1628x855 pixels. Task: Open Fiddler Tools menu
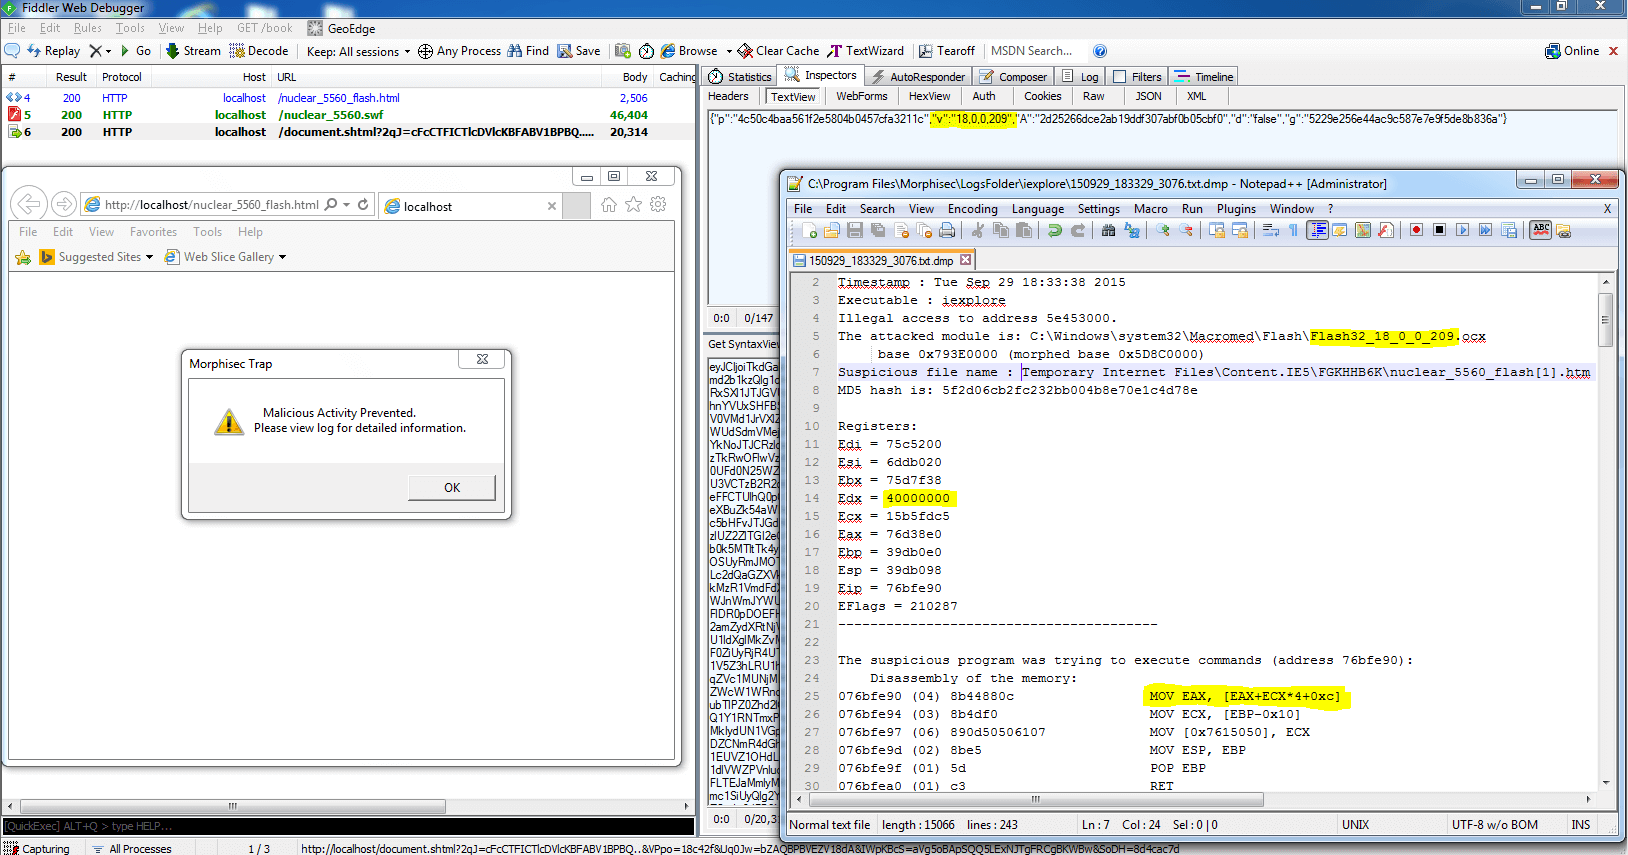tap(130, 28)
